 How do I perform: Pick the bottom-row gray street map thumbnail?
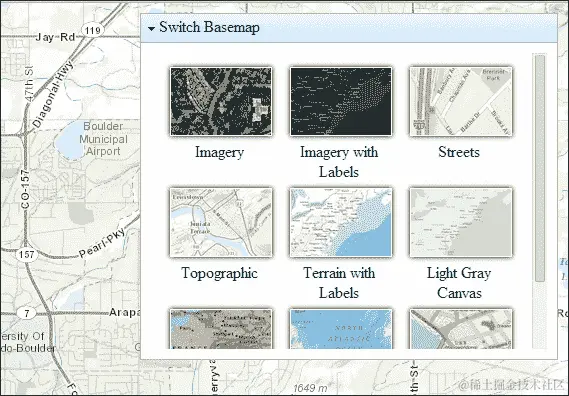460,329
